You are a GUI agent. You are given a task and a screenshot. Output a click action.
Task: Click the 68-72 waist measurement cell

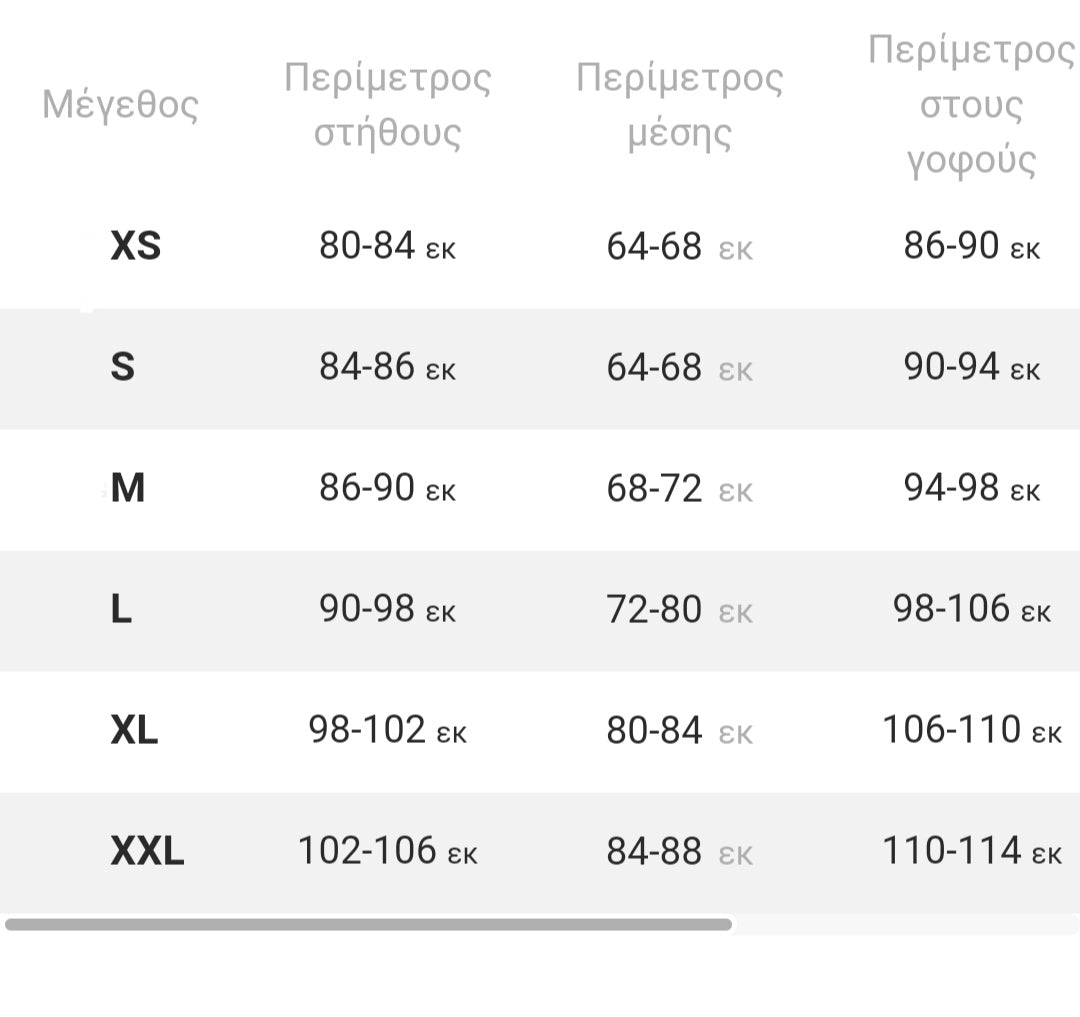[679, 489]
